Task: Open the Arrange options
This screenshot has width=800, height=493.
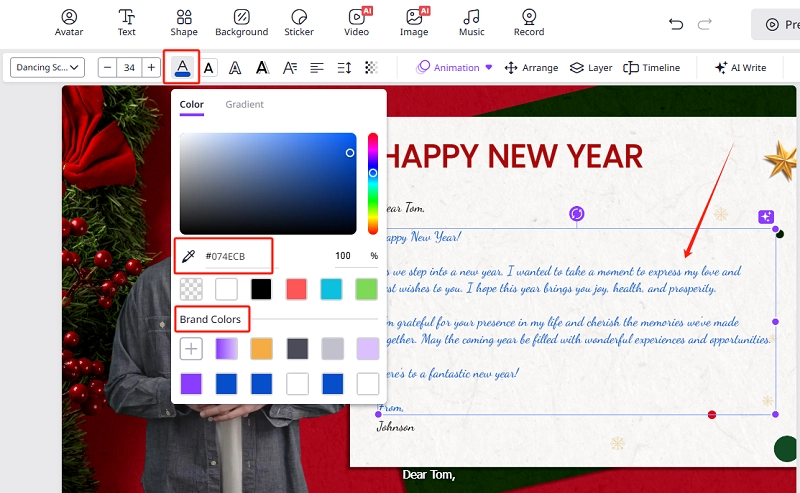Action: (531, 67)
